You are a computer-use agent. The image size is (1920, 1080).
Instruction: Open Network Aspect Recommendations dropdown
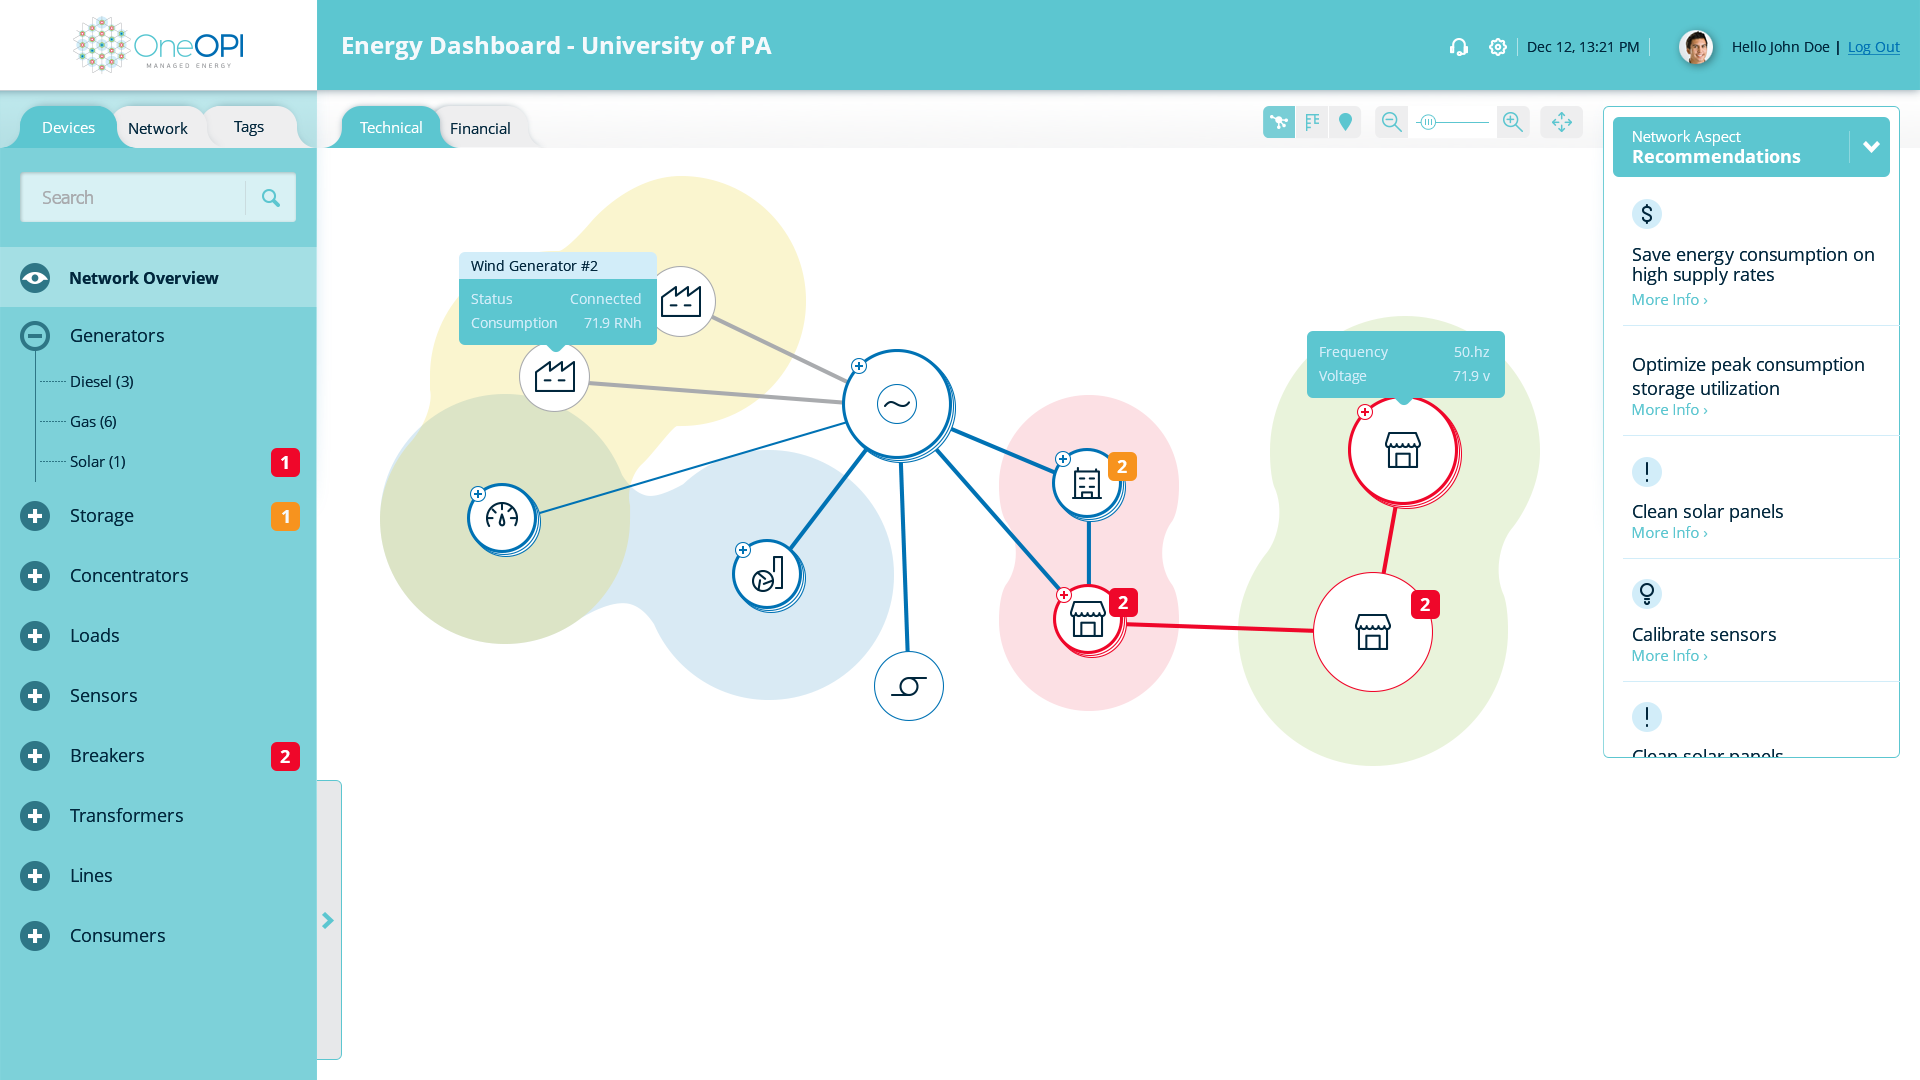[x=1870, y=147]
